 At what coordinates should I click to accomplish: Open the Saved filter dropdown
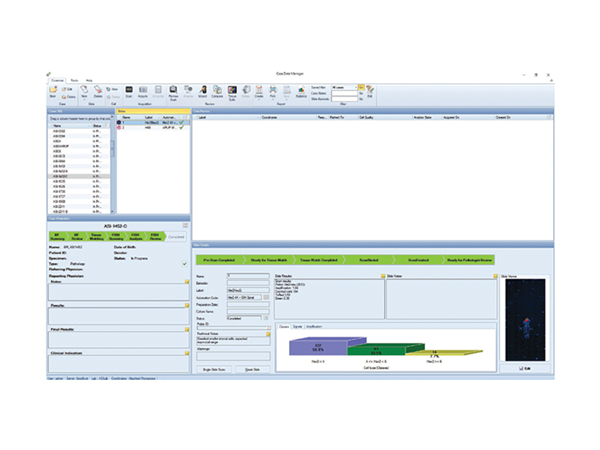[344, 88]
